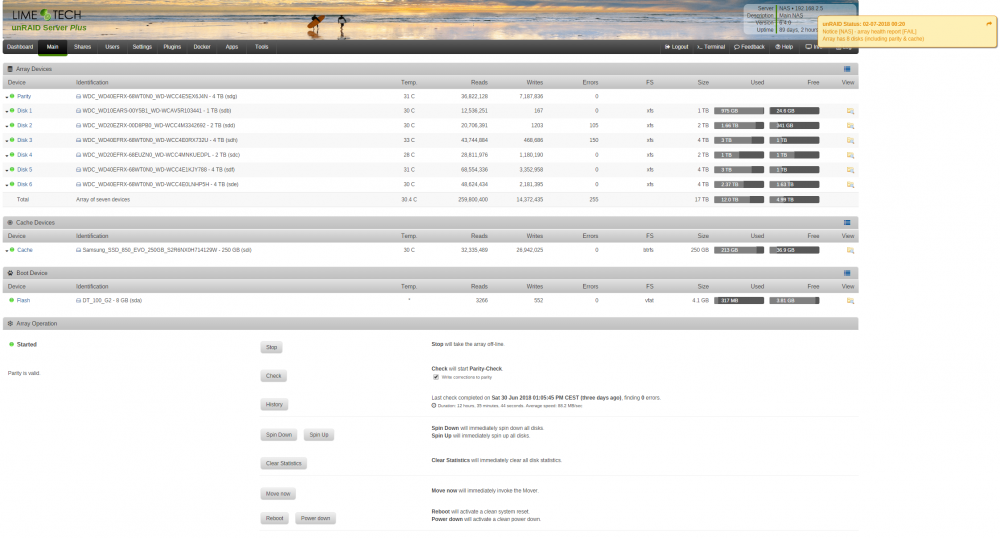Screen dimensions: 1000x538
Task: Click the green status indicator beside Disk 1
Action: click(12, 110)
